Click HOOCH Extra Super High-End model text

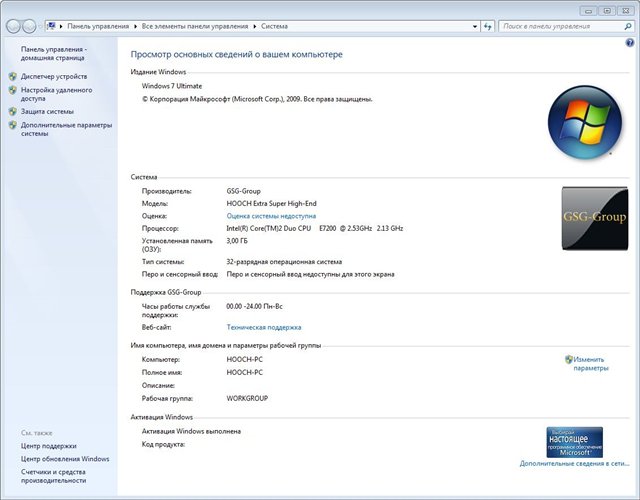(271, 203)
